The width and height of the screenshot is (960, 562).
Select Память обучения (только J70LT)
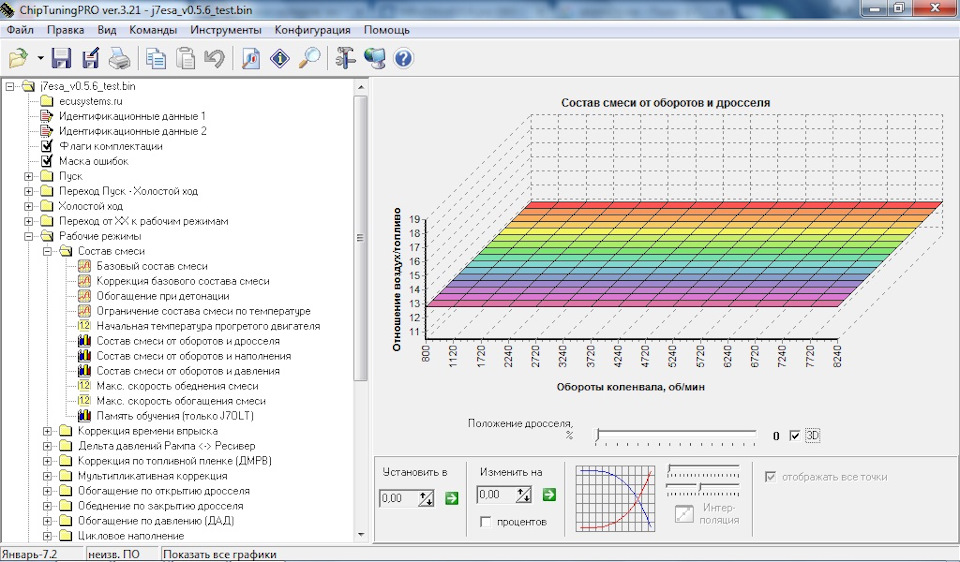pos(175,416)
